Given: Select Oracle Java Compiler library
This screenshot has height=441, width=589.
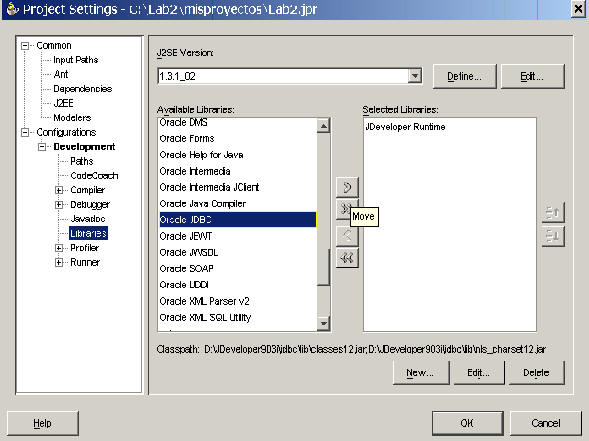Looking at the screenshot, I should pos(237,204).
